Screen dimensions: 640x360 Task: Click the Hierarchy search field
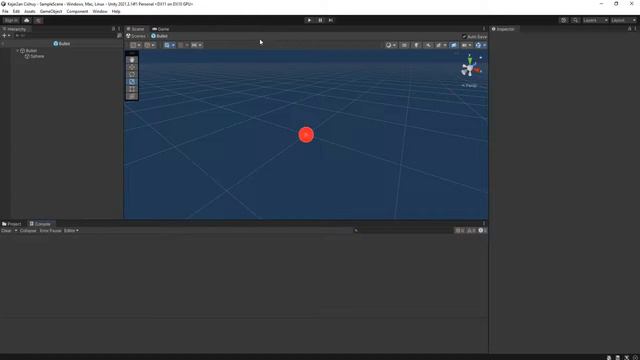[x=65, y=36]
